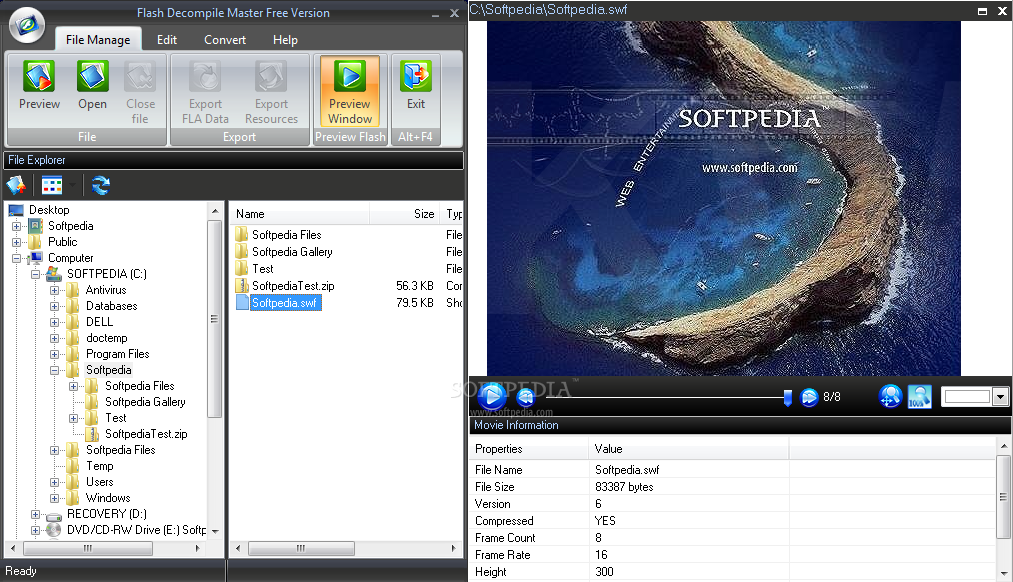Click Value column header in Movie Information
Image resolution: width=1013 pixels, height=582 pixels.
click(689, 449)
